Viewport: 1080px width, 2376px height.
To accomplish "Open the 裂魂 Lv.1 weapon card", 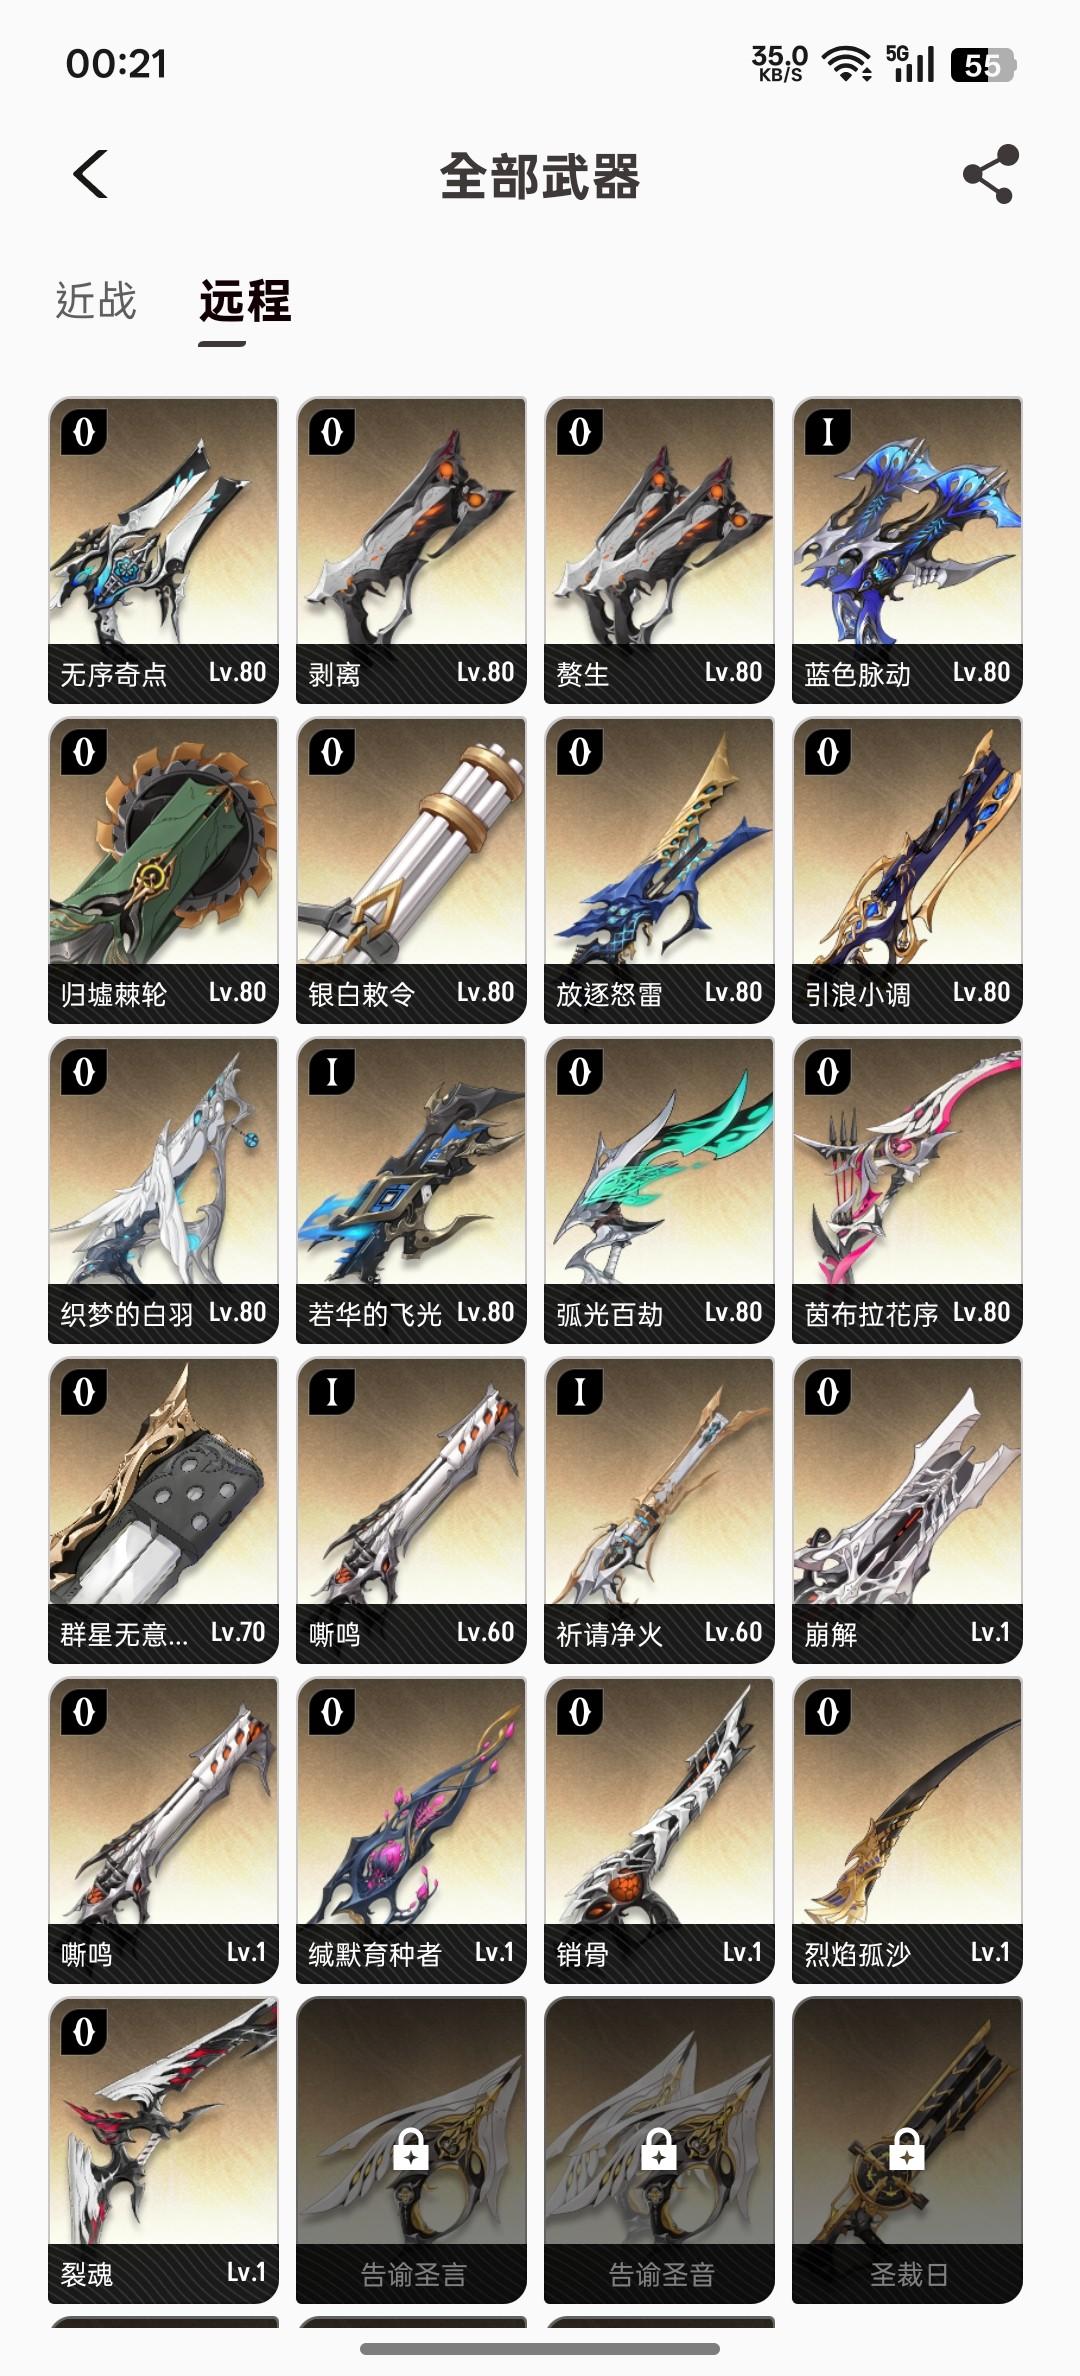I will click(x=163, y=2150).
